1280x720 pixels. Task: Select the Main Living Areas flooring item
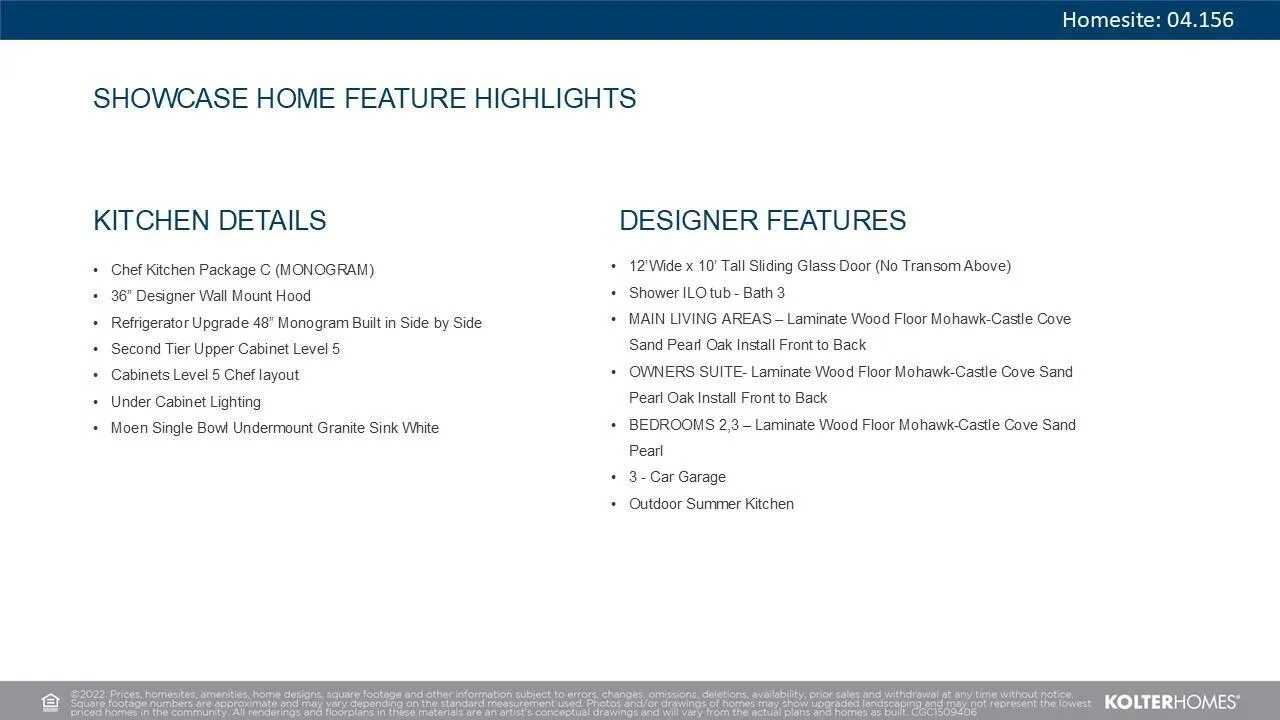pos(849,332)
